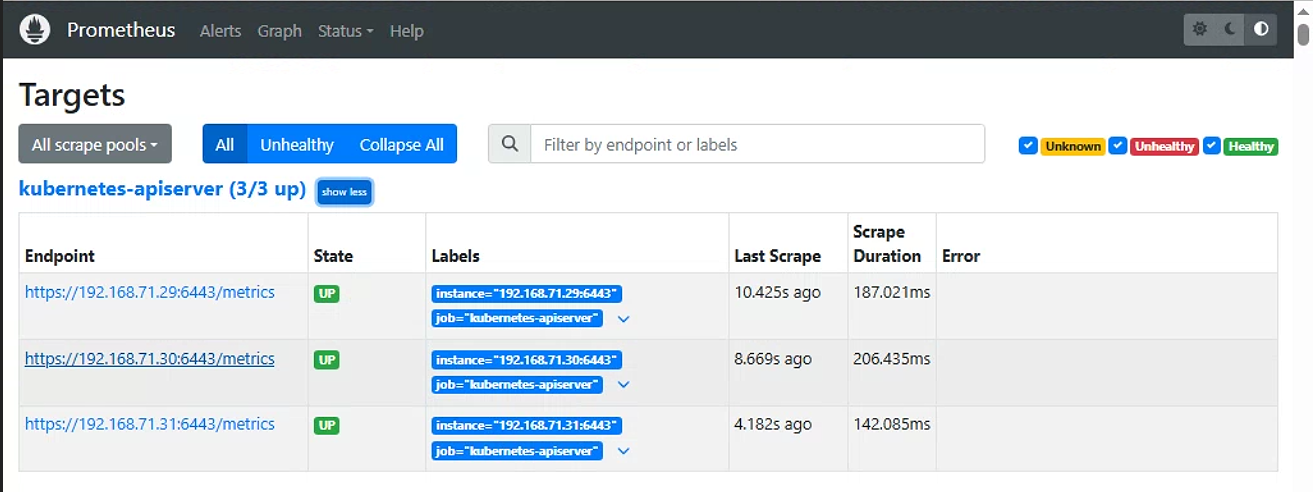Click the 206.435ms scrape duration

click(892, 358)
